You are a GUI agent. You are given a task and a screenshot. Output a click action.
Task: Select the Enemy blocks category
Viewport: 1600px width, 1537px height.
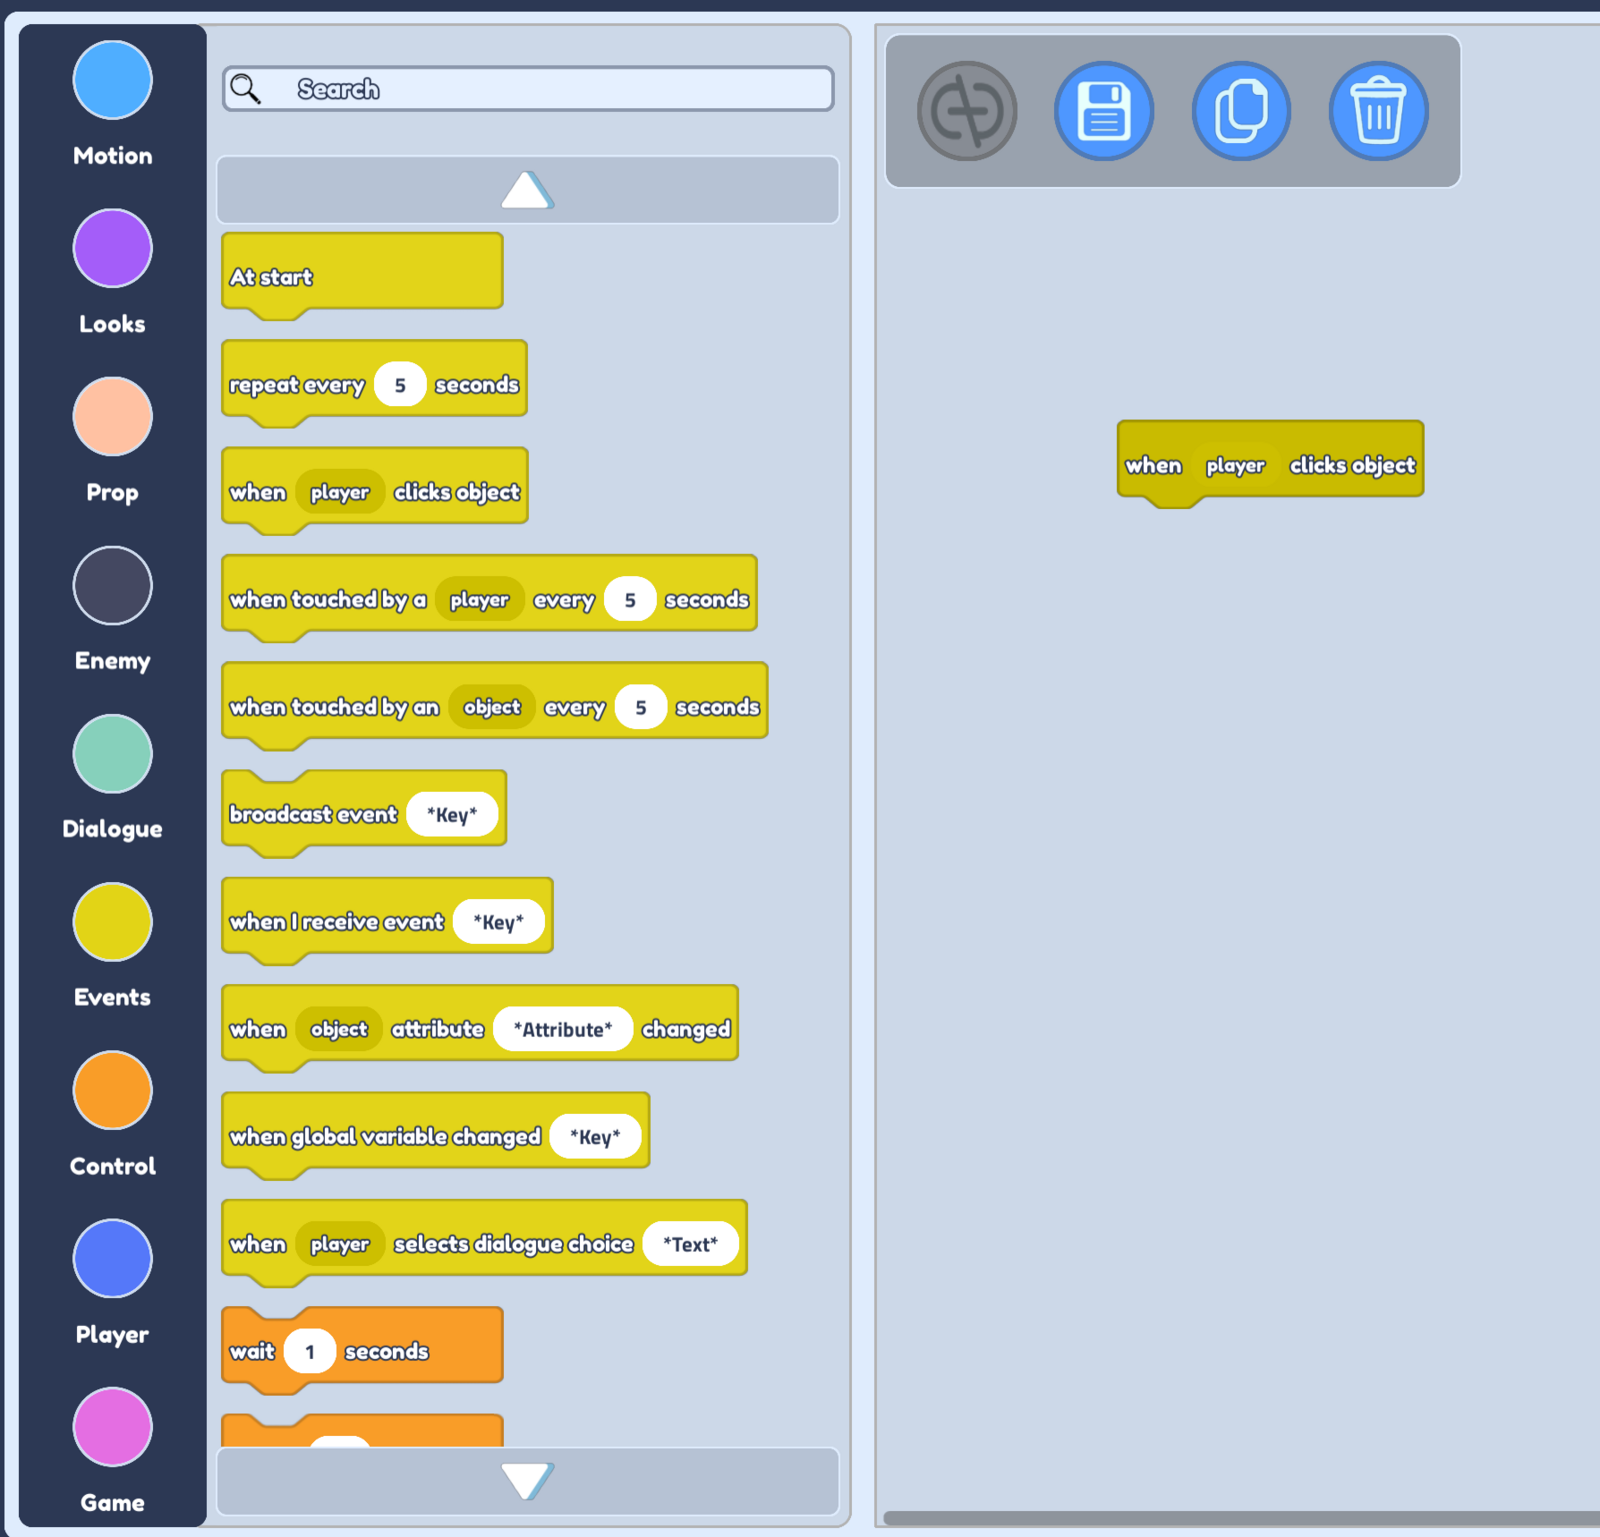pos(112,586)
